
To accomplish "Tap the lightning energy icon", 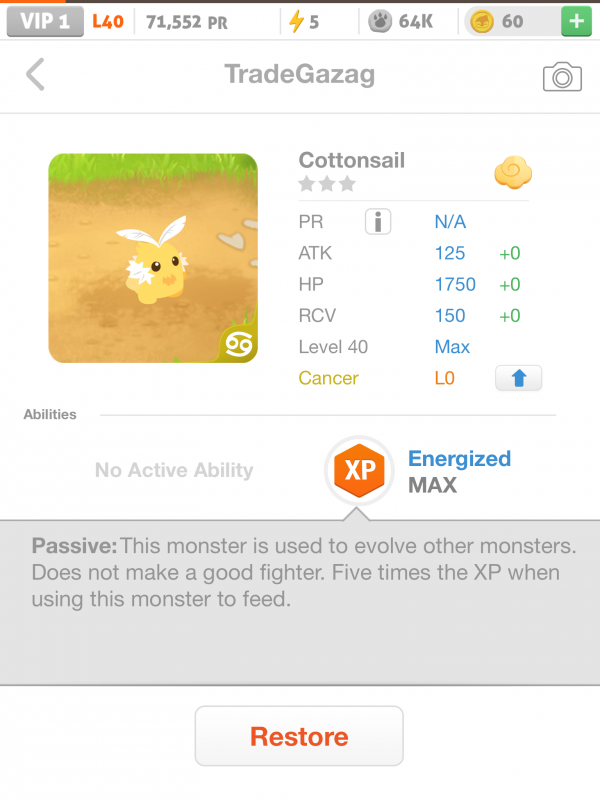I will pos(296,21).
